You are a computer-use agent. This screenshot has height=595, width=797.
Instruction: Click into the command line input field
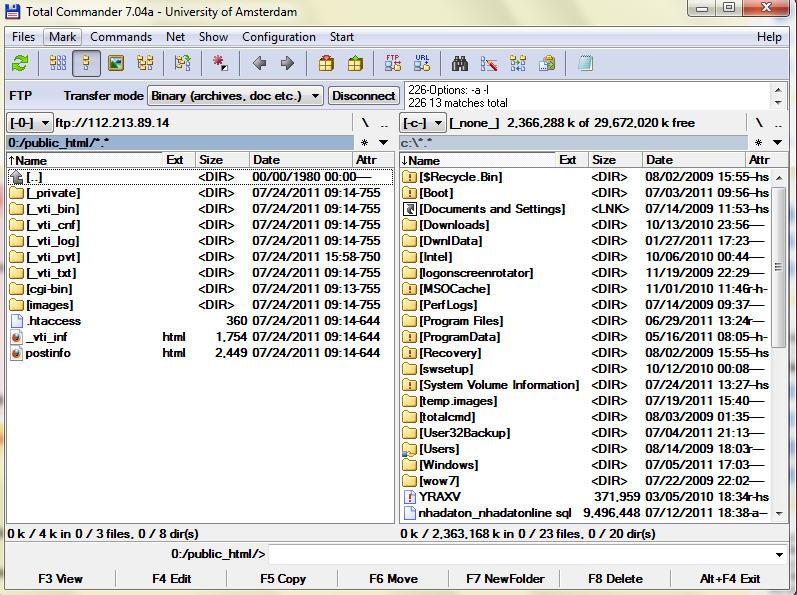(520, 554)
